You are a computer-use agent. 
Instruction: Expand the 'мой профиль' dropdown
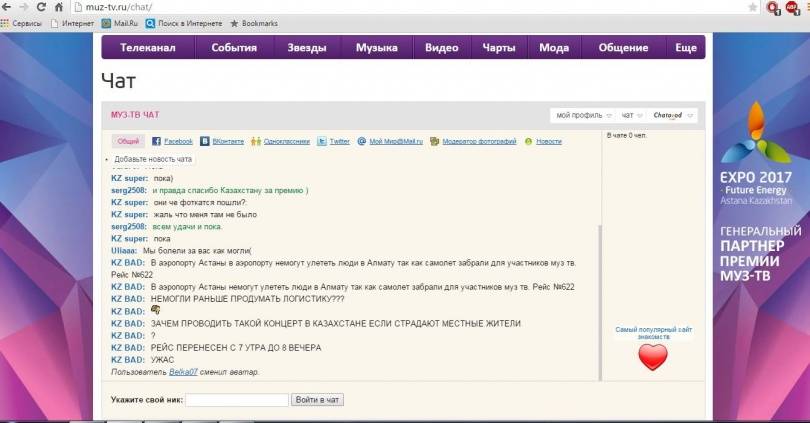tap(581, 115)
